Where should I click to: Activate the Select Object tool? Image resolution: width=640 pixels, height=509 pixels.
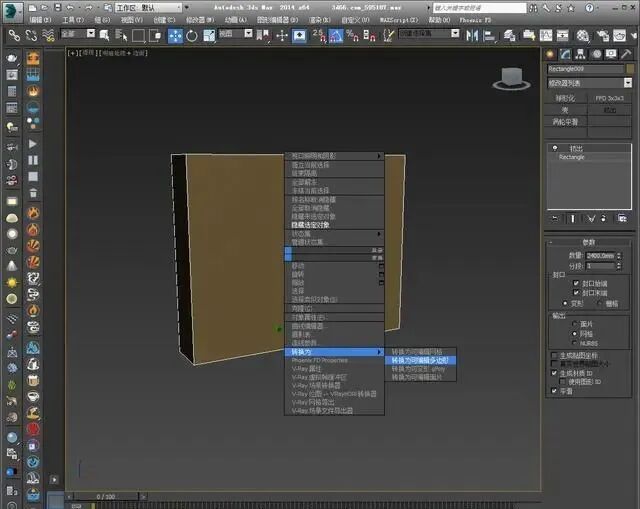(x=104, y=36)
